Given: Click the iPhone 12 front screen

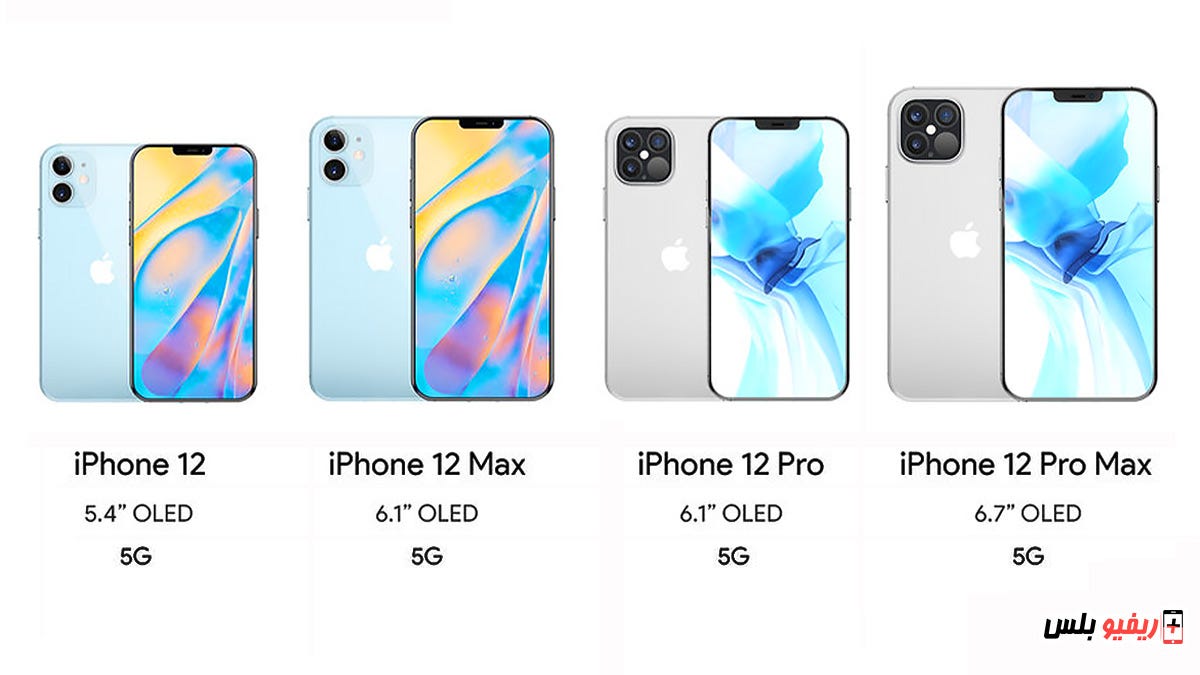Looking at the screenshot, I should click(194, 273).
